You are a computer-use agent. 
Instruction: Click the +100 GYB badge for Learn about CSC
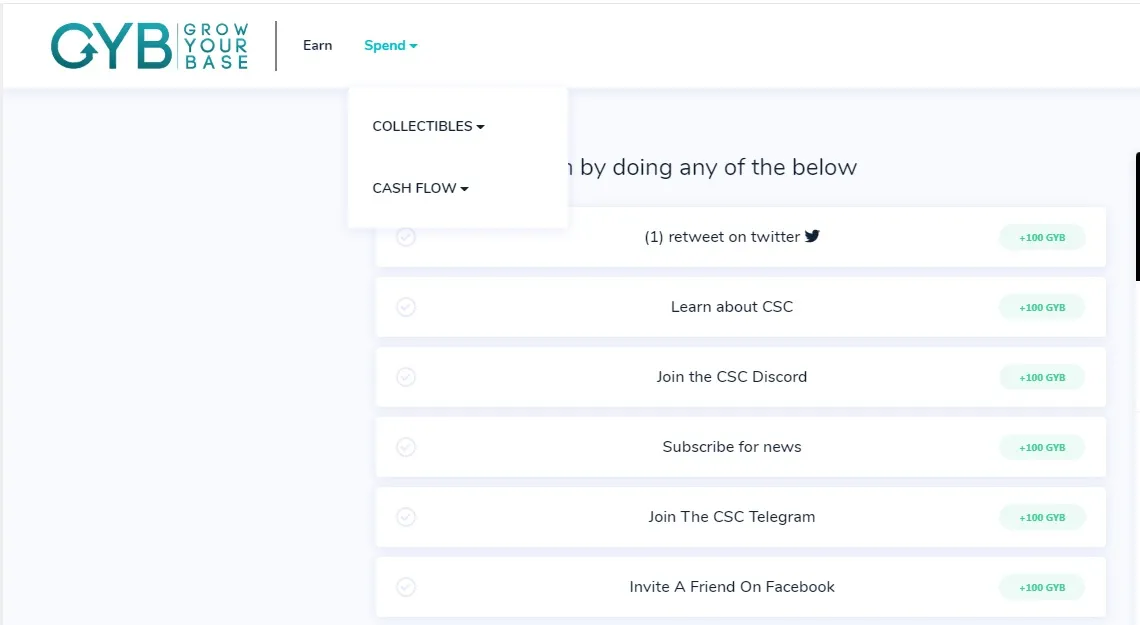pos(1042,307)
